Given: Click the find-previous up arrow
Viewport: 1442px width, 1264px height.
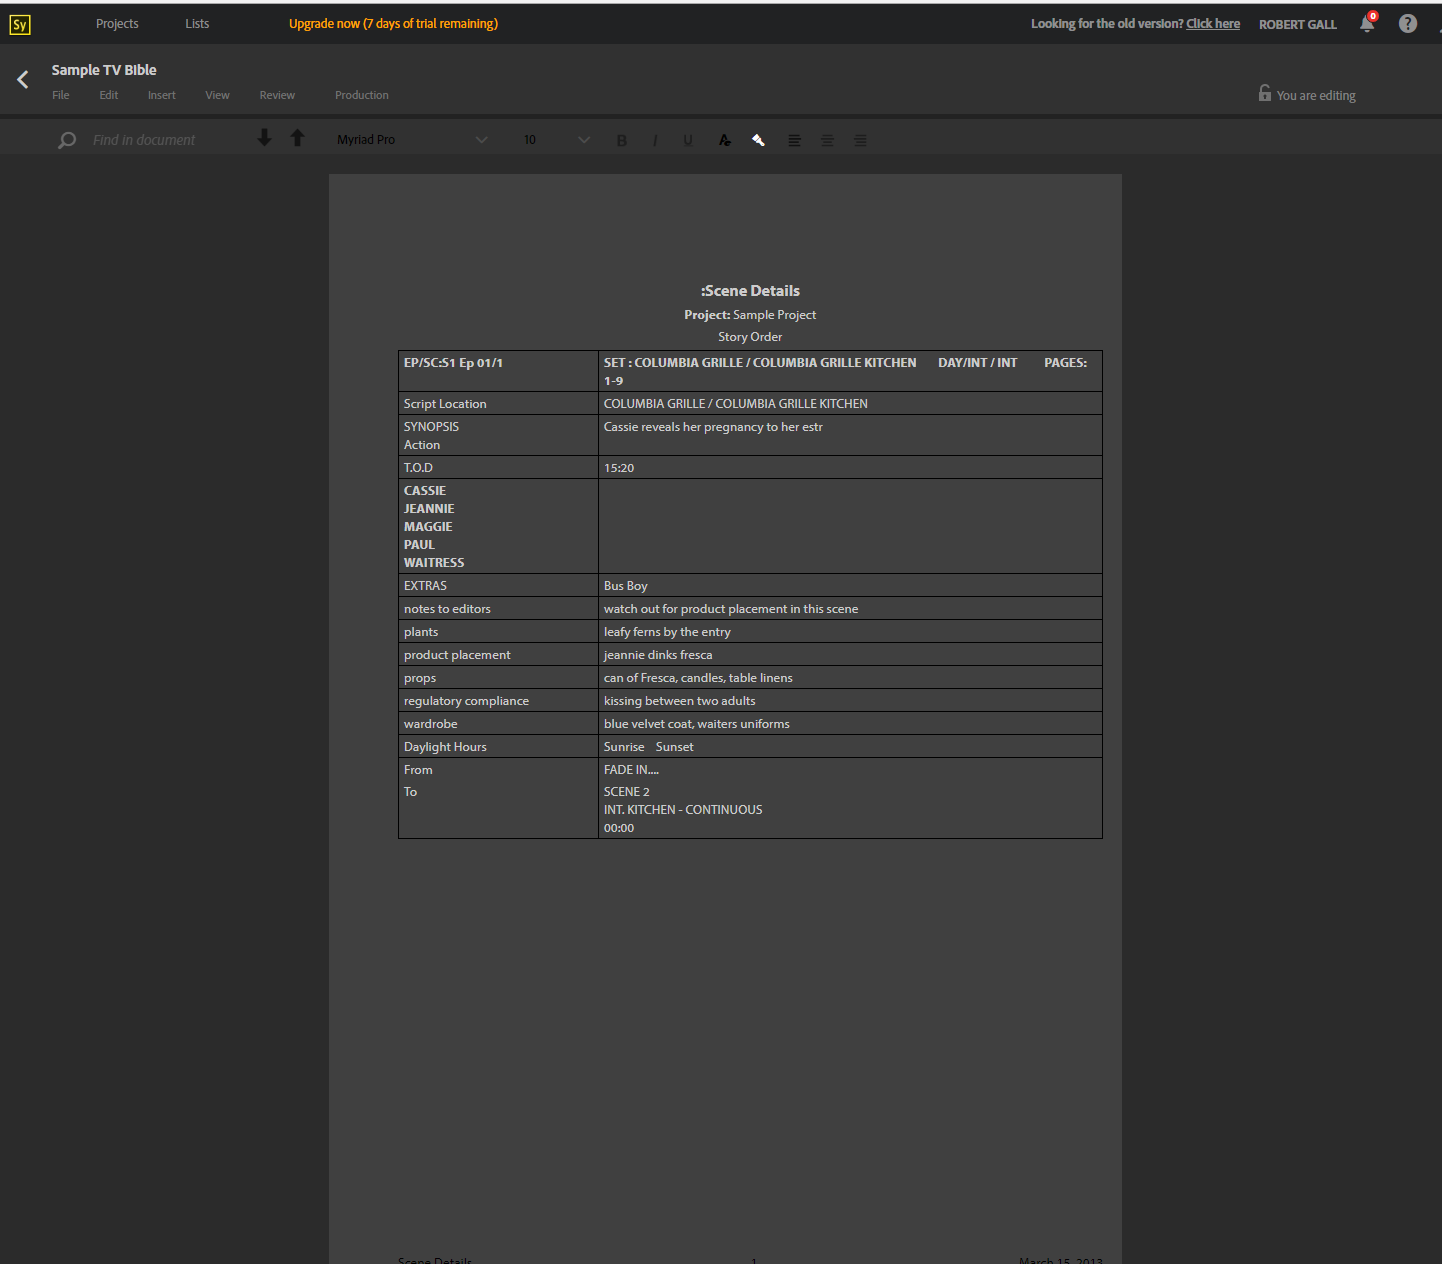Looking at the screenshot, I should click(x=297, y=139).
